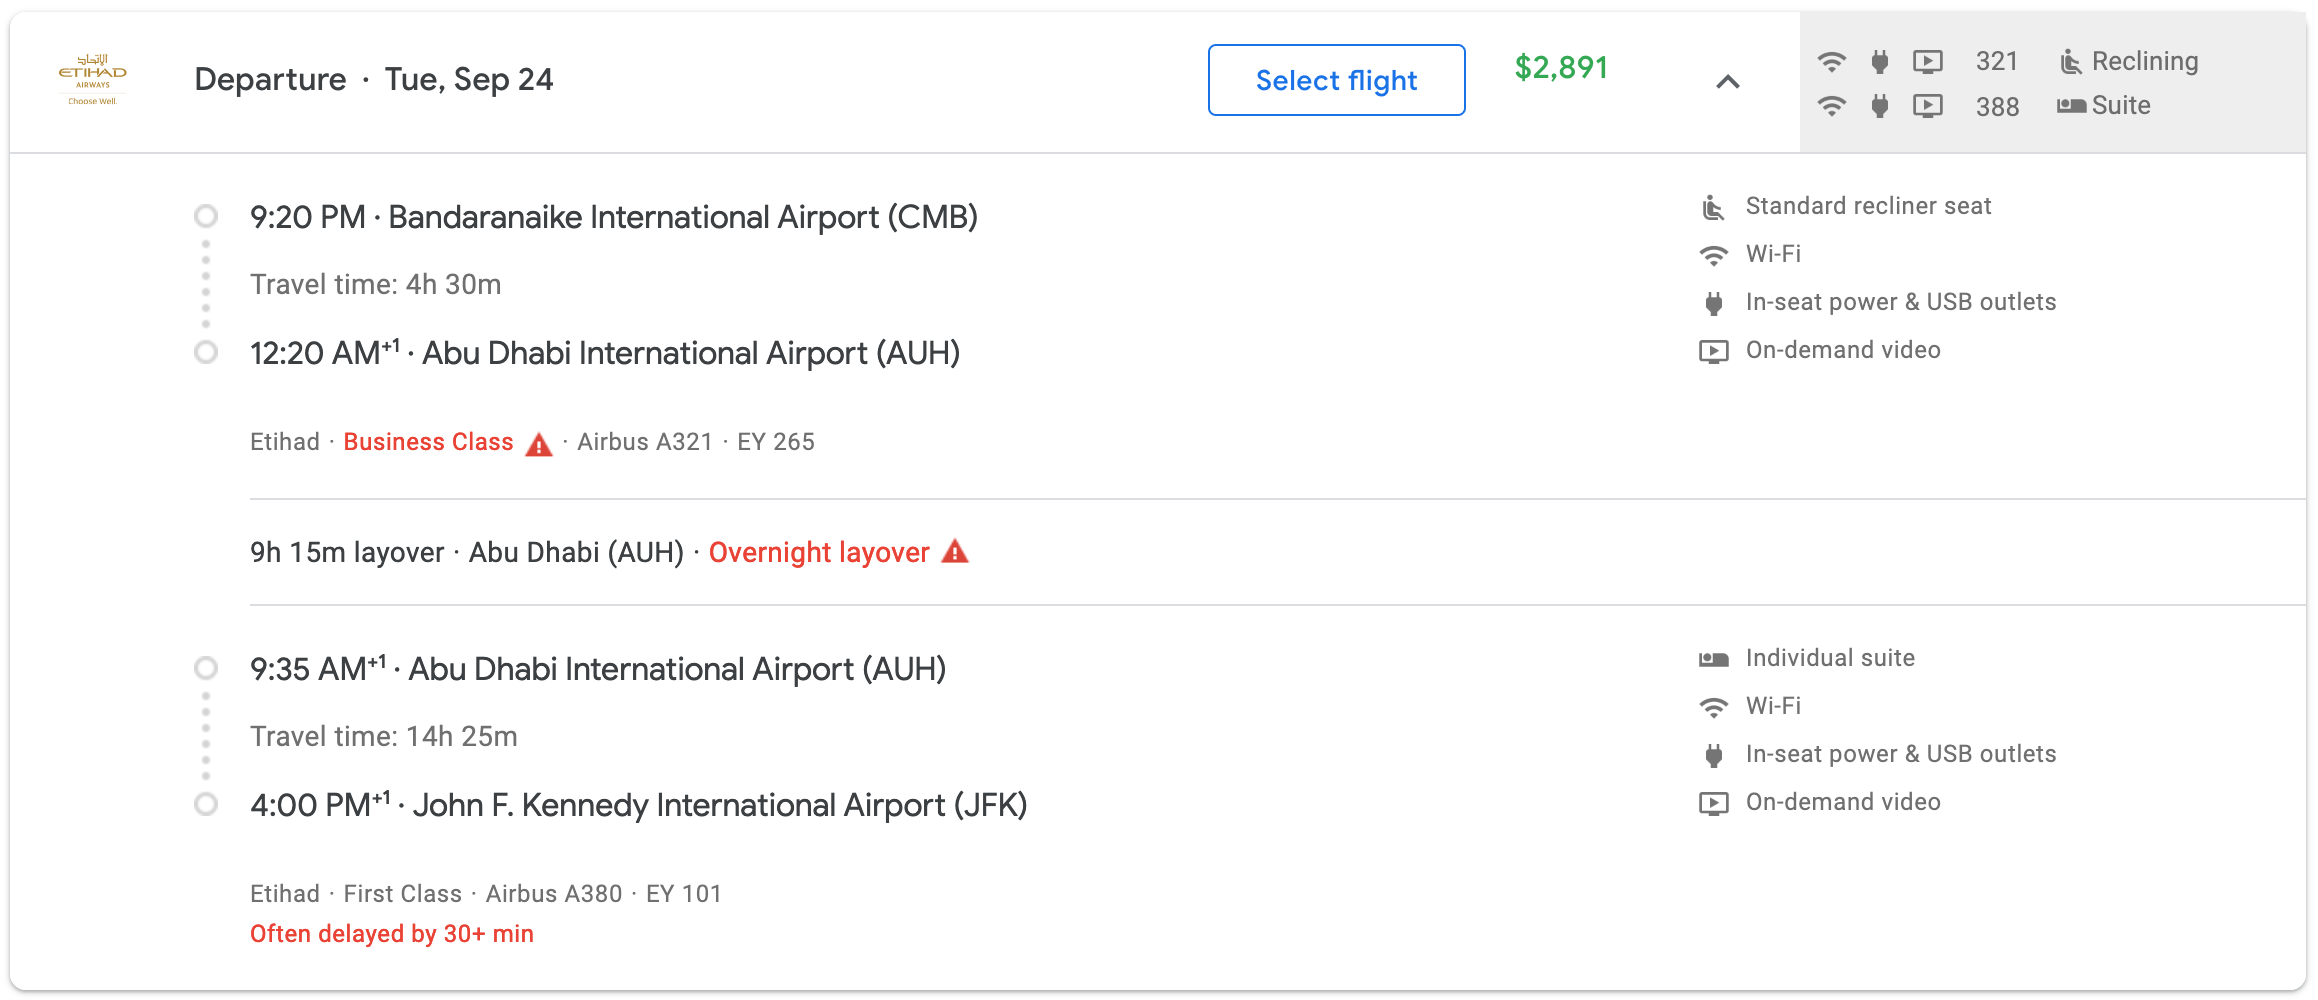
Task: Click the Overnight layover warning triangle icon
Action: point(955,552)
